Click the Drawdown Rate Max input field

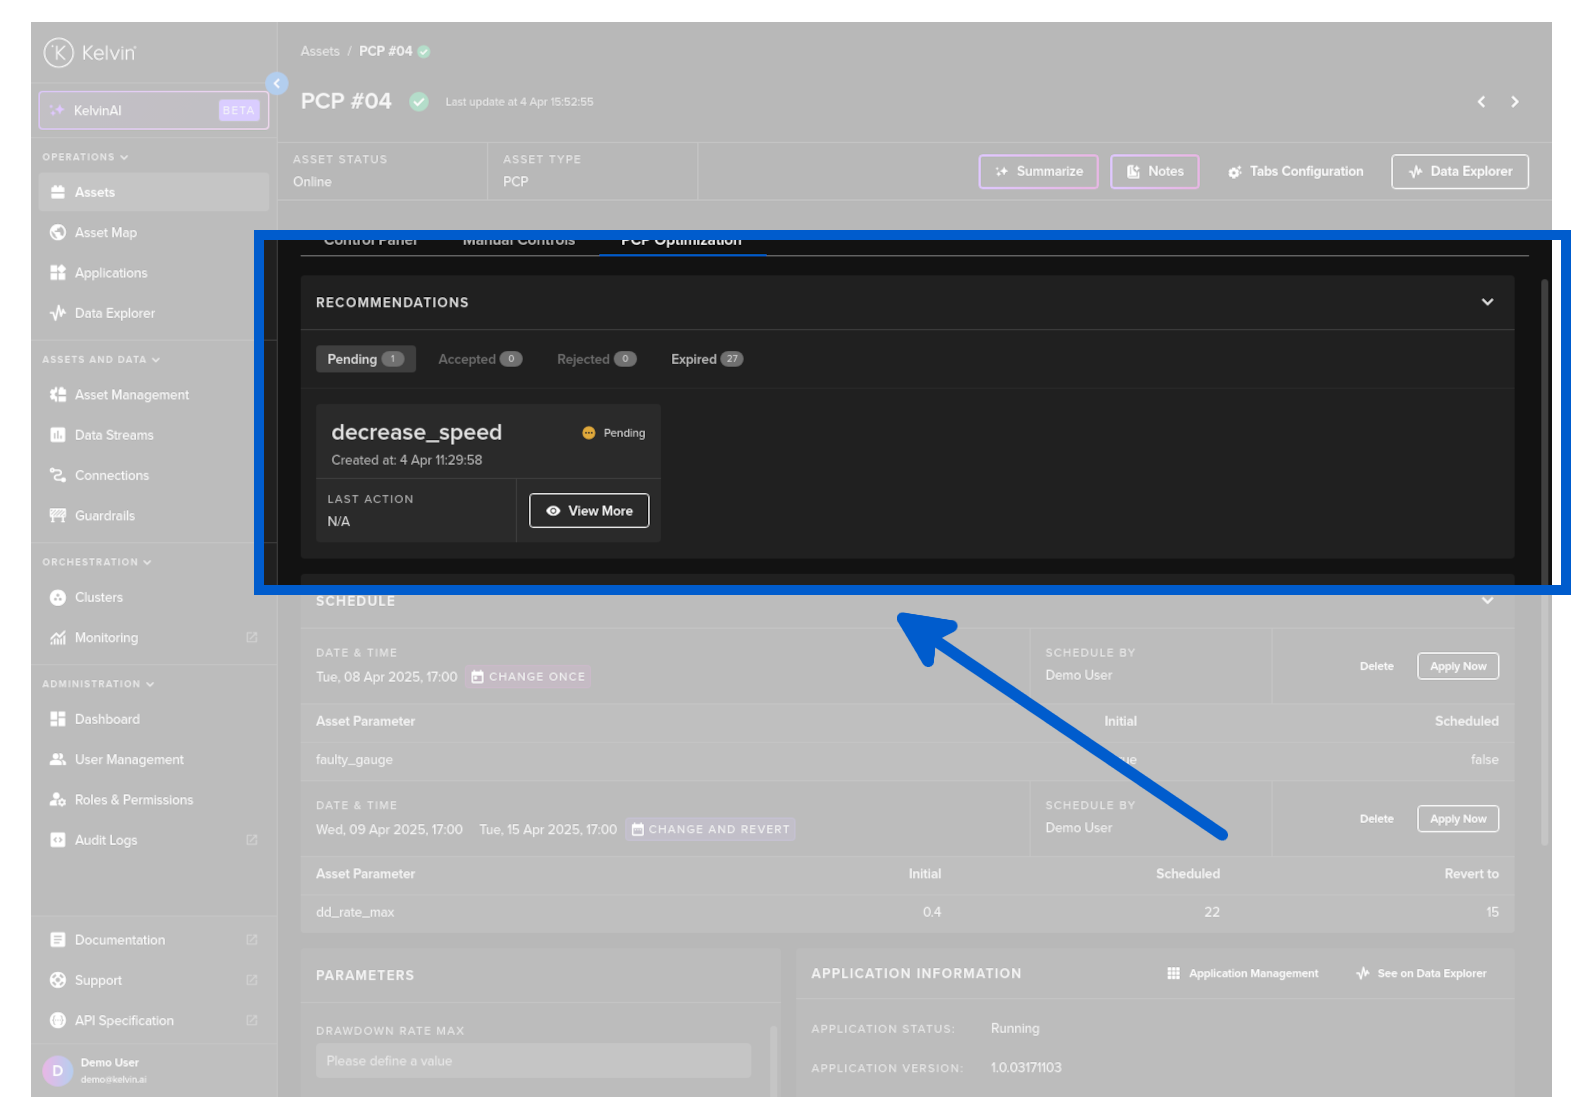coord(533,1061)
